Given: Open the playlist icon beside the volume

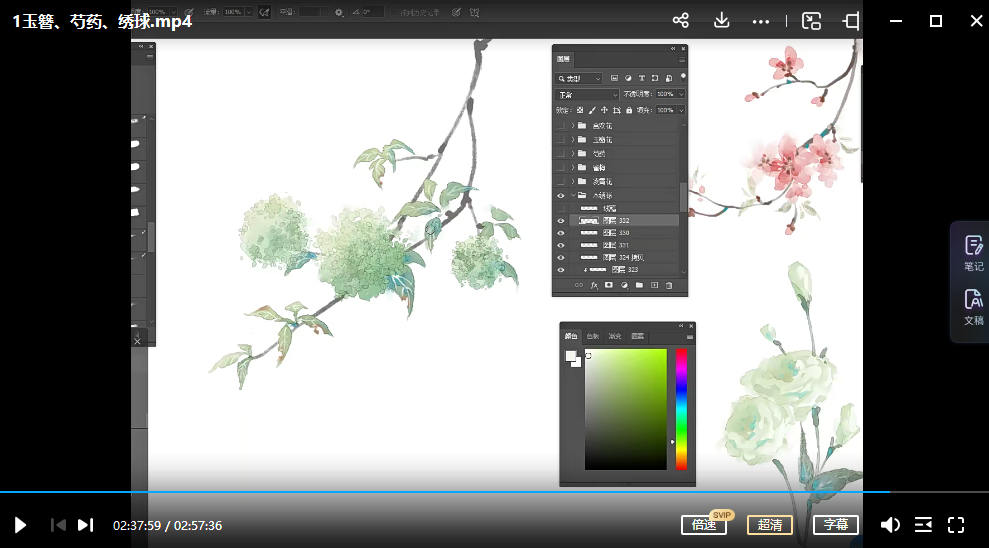Looking at the screenshot, I should (x=923, y=525).
